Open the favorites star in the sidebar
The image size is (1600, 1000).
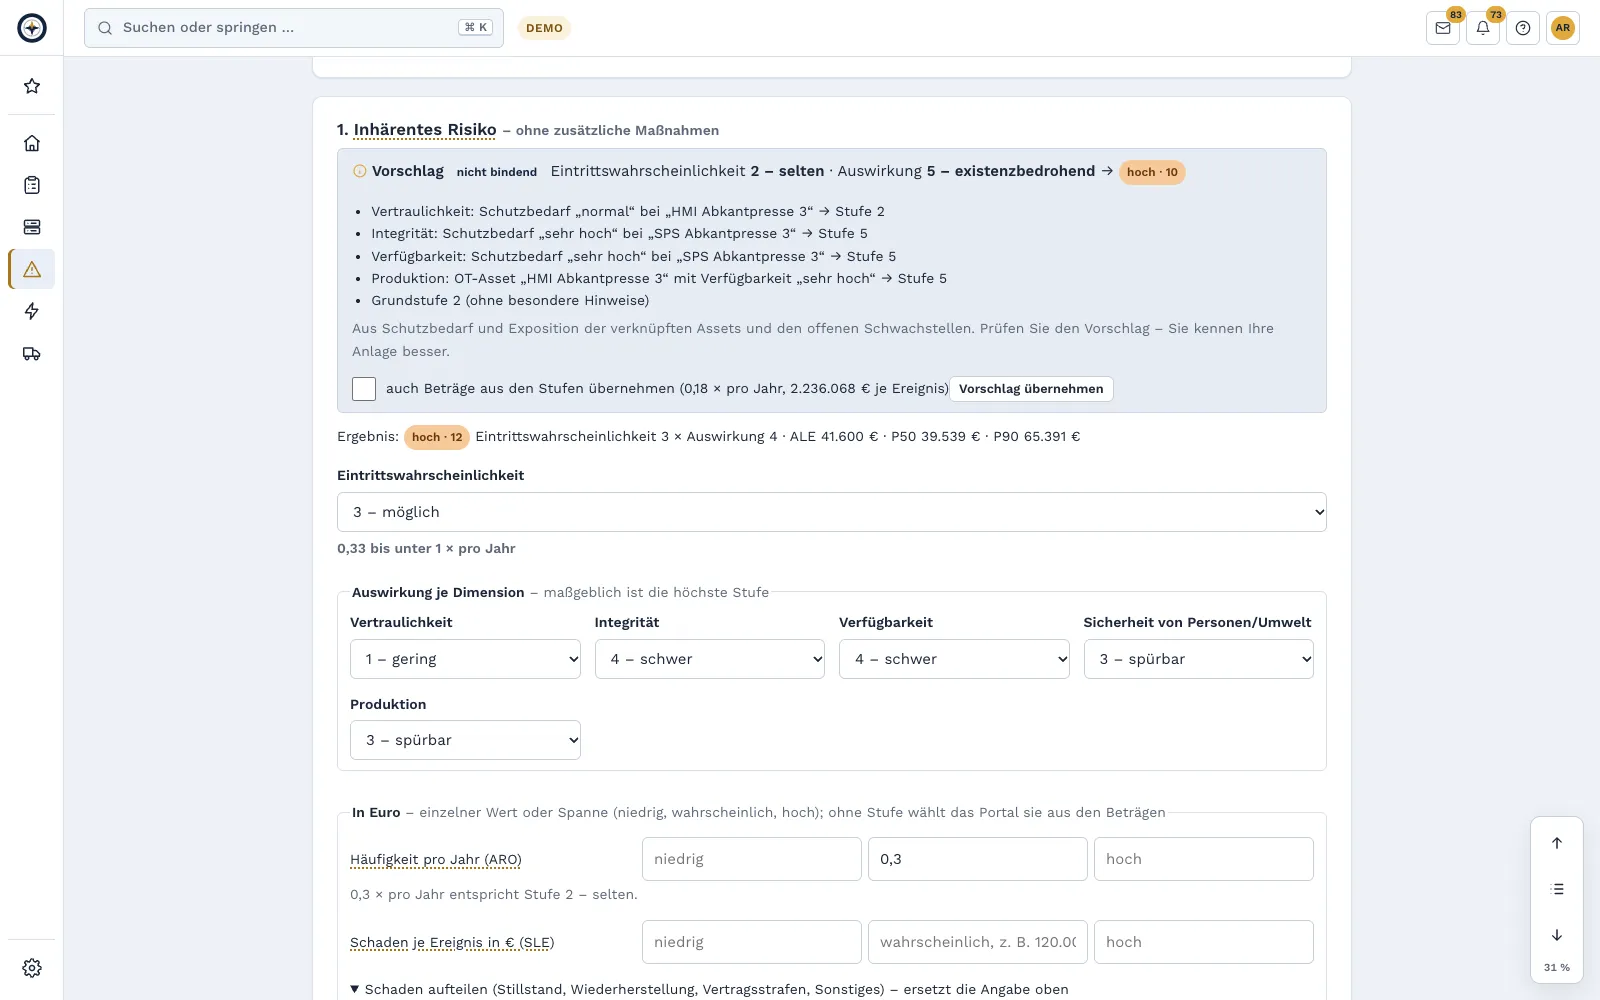(32, 86)
